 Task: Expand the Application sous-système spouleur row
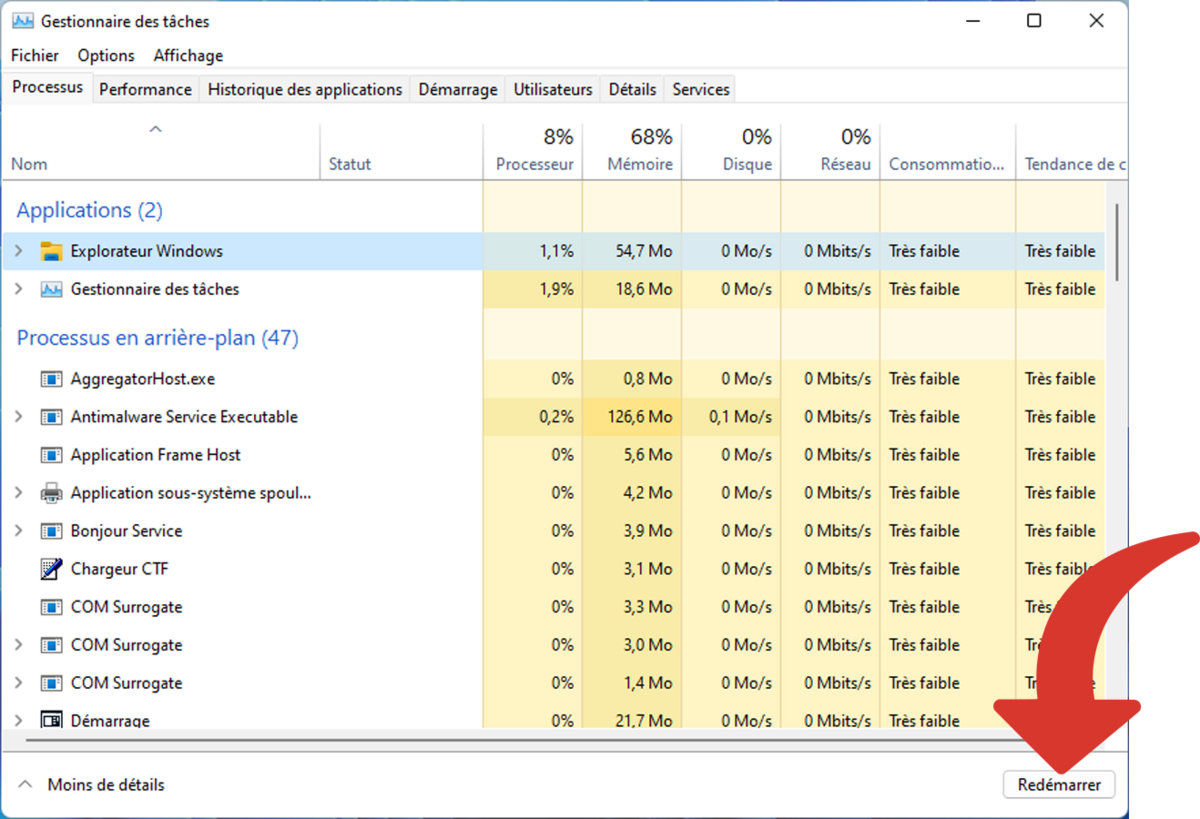tap(18, 493)
